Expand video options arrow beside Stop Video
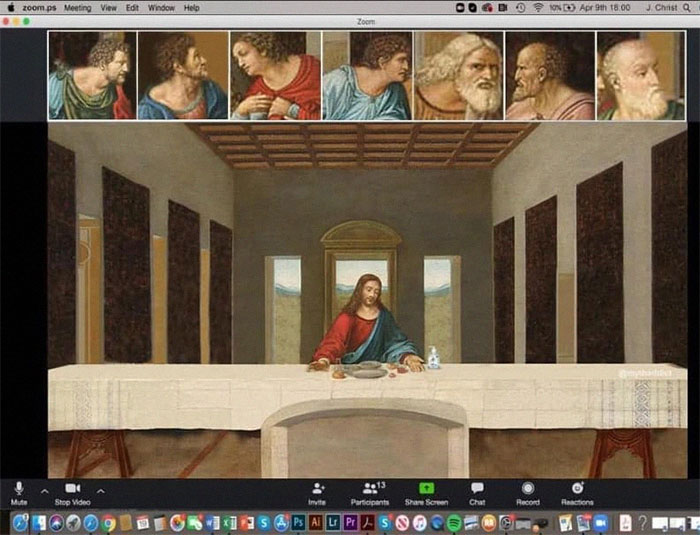 [x=100, y=490]
